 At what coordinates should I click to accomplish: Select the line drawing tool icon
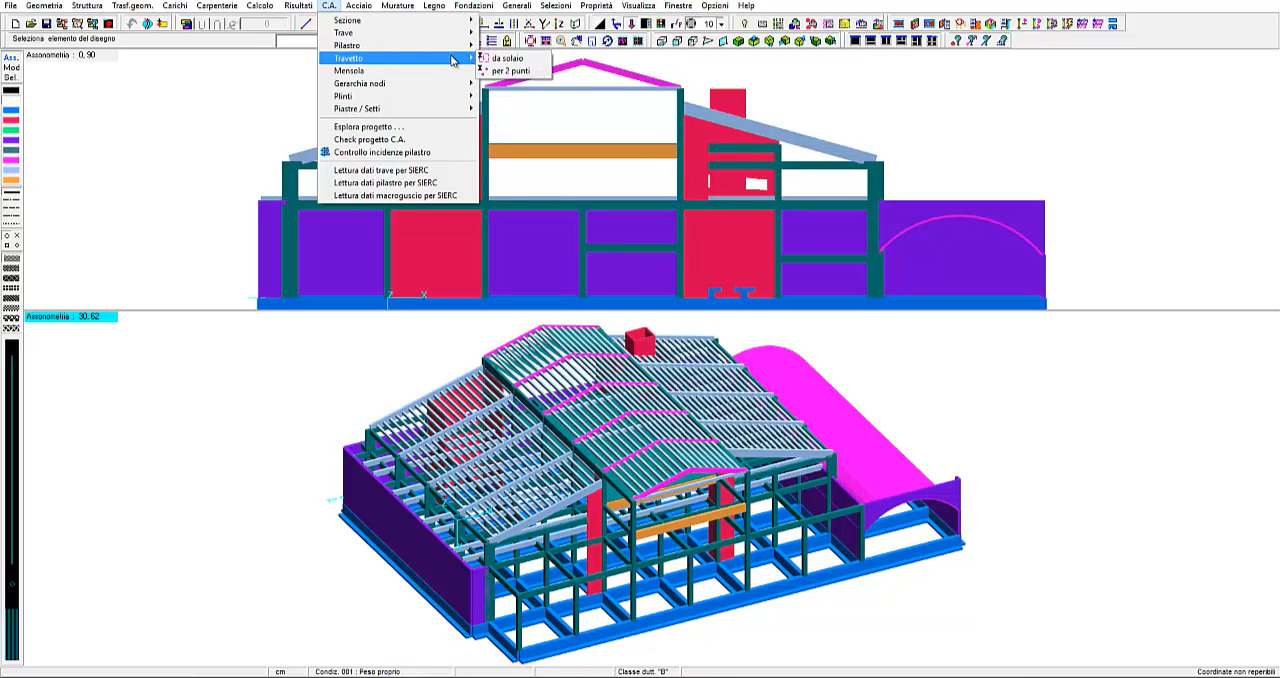point(306,24)
